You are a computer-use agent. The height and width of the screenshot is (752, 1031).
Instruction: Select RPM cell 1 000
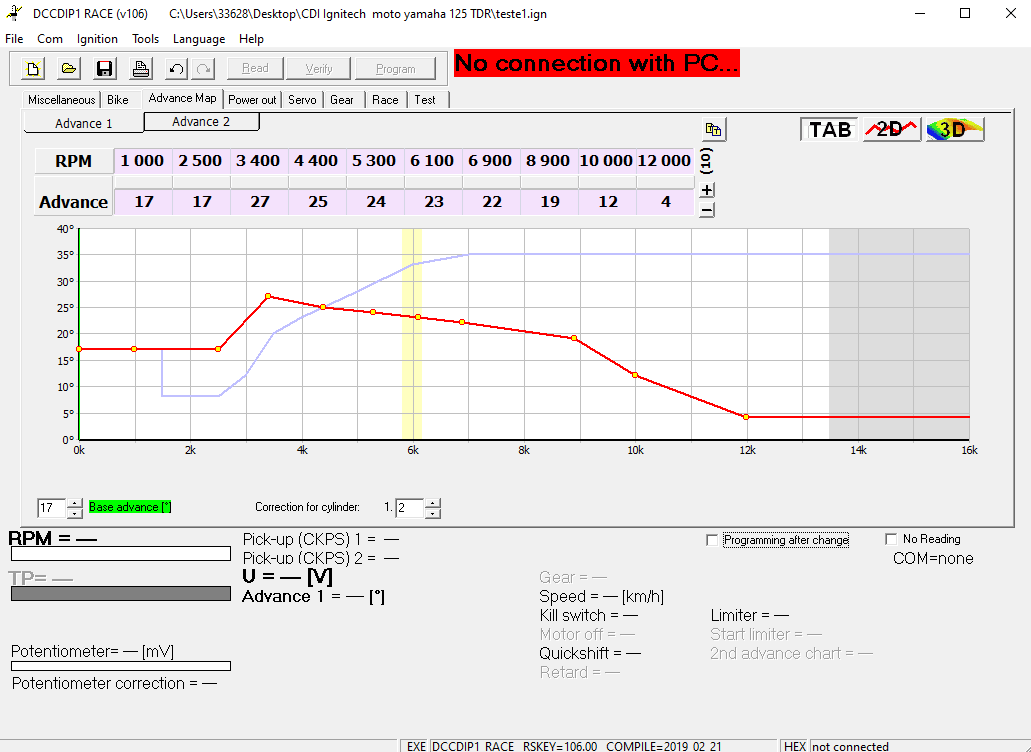click(x=143, y=161)
